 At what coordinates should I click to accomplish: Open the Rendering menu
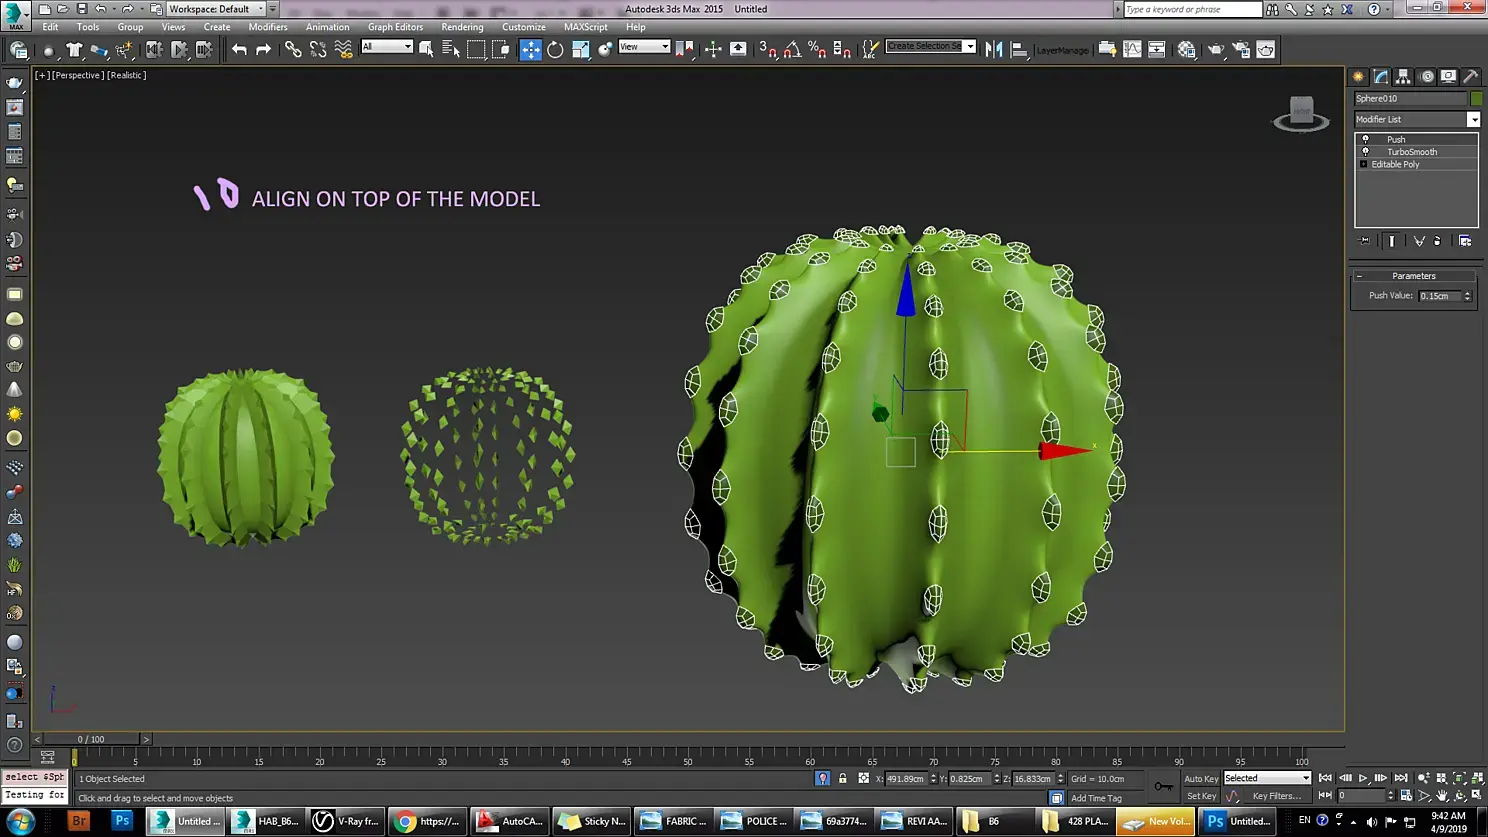tap(461, 27)
